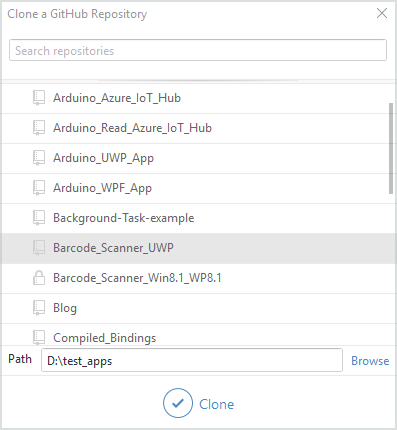Select the Blog repository name

point(65,308)
